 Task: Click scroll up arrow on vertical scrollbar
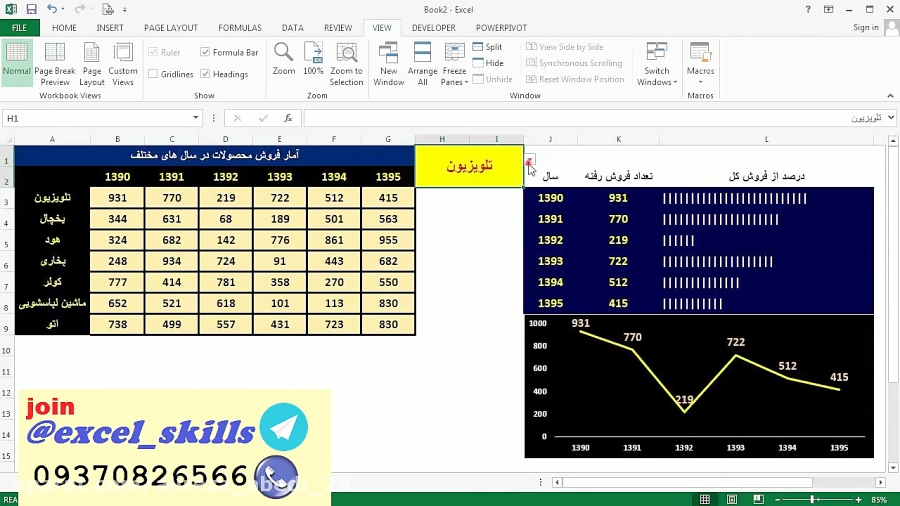[893, 141]
